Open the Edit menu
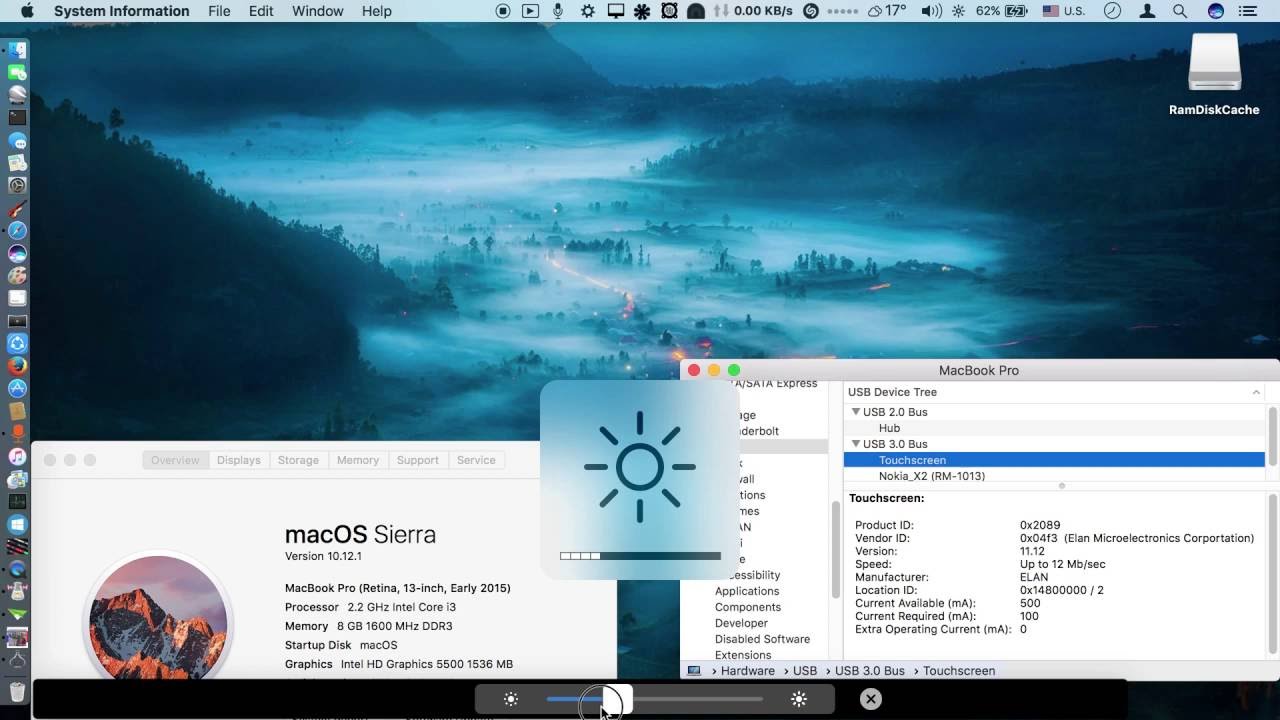 click(261, 11)
